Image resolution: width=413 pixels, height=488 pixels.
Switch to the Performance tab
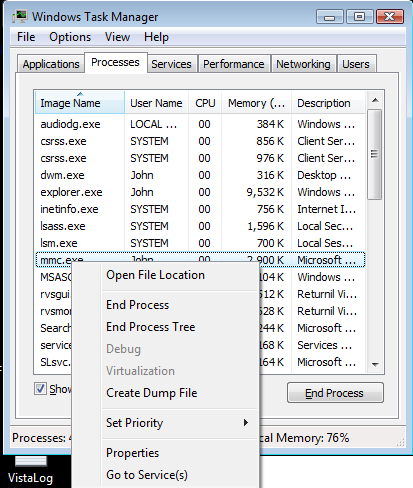(234, 64)
